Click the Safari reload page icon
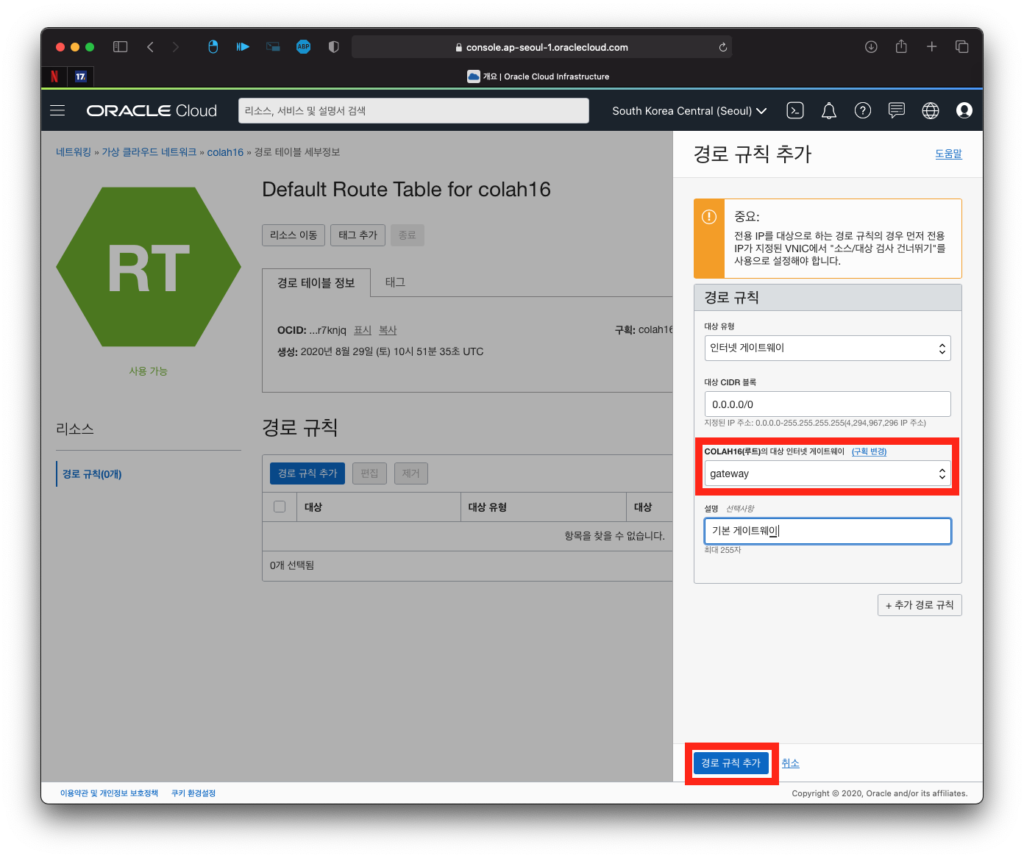1024x858 pixels. pos(722,47)
